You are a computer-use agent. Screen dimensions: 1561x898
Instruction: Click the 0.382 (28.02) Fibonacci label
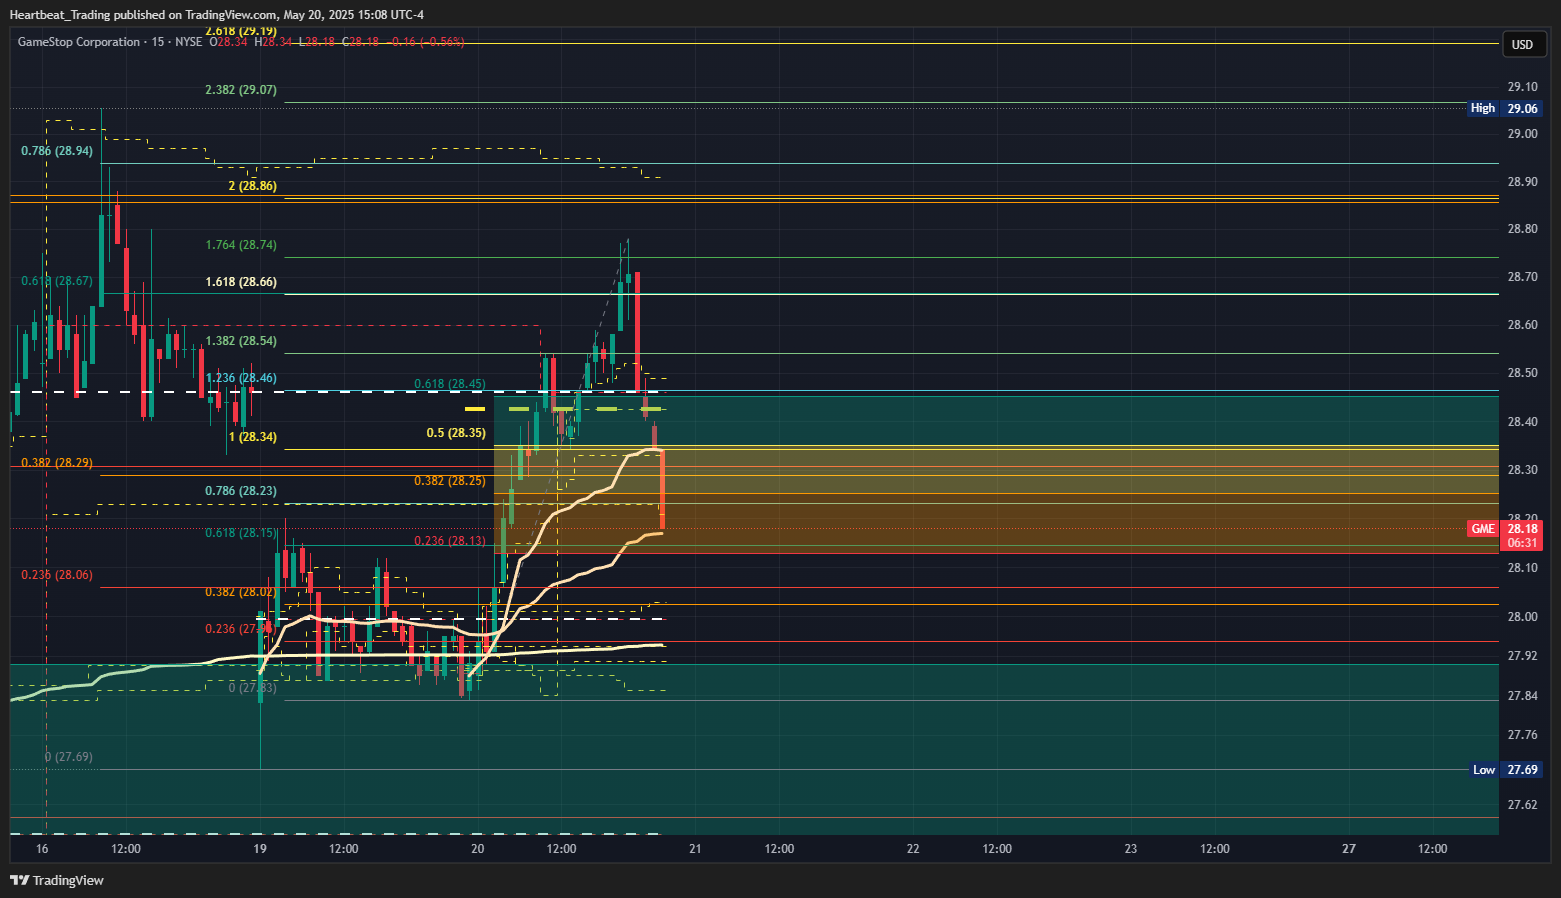click(241, 592)
